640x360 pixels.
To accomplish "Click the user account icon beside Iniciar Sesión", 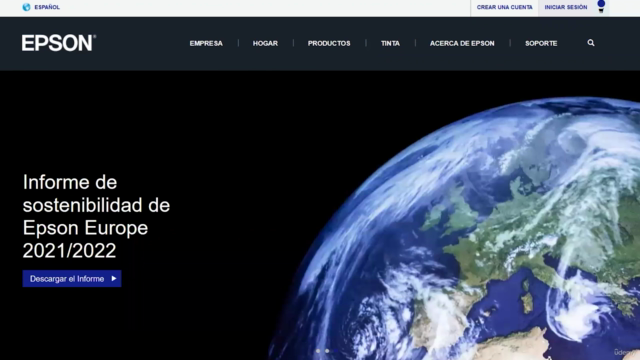I will click(x=601, y=7).
